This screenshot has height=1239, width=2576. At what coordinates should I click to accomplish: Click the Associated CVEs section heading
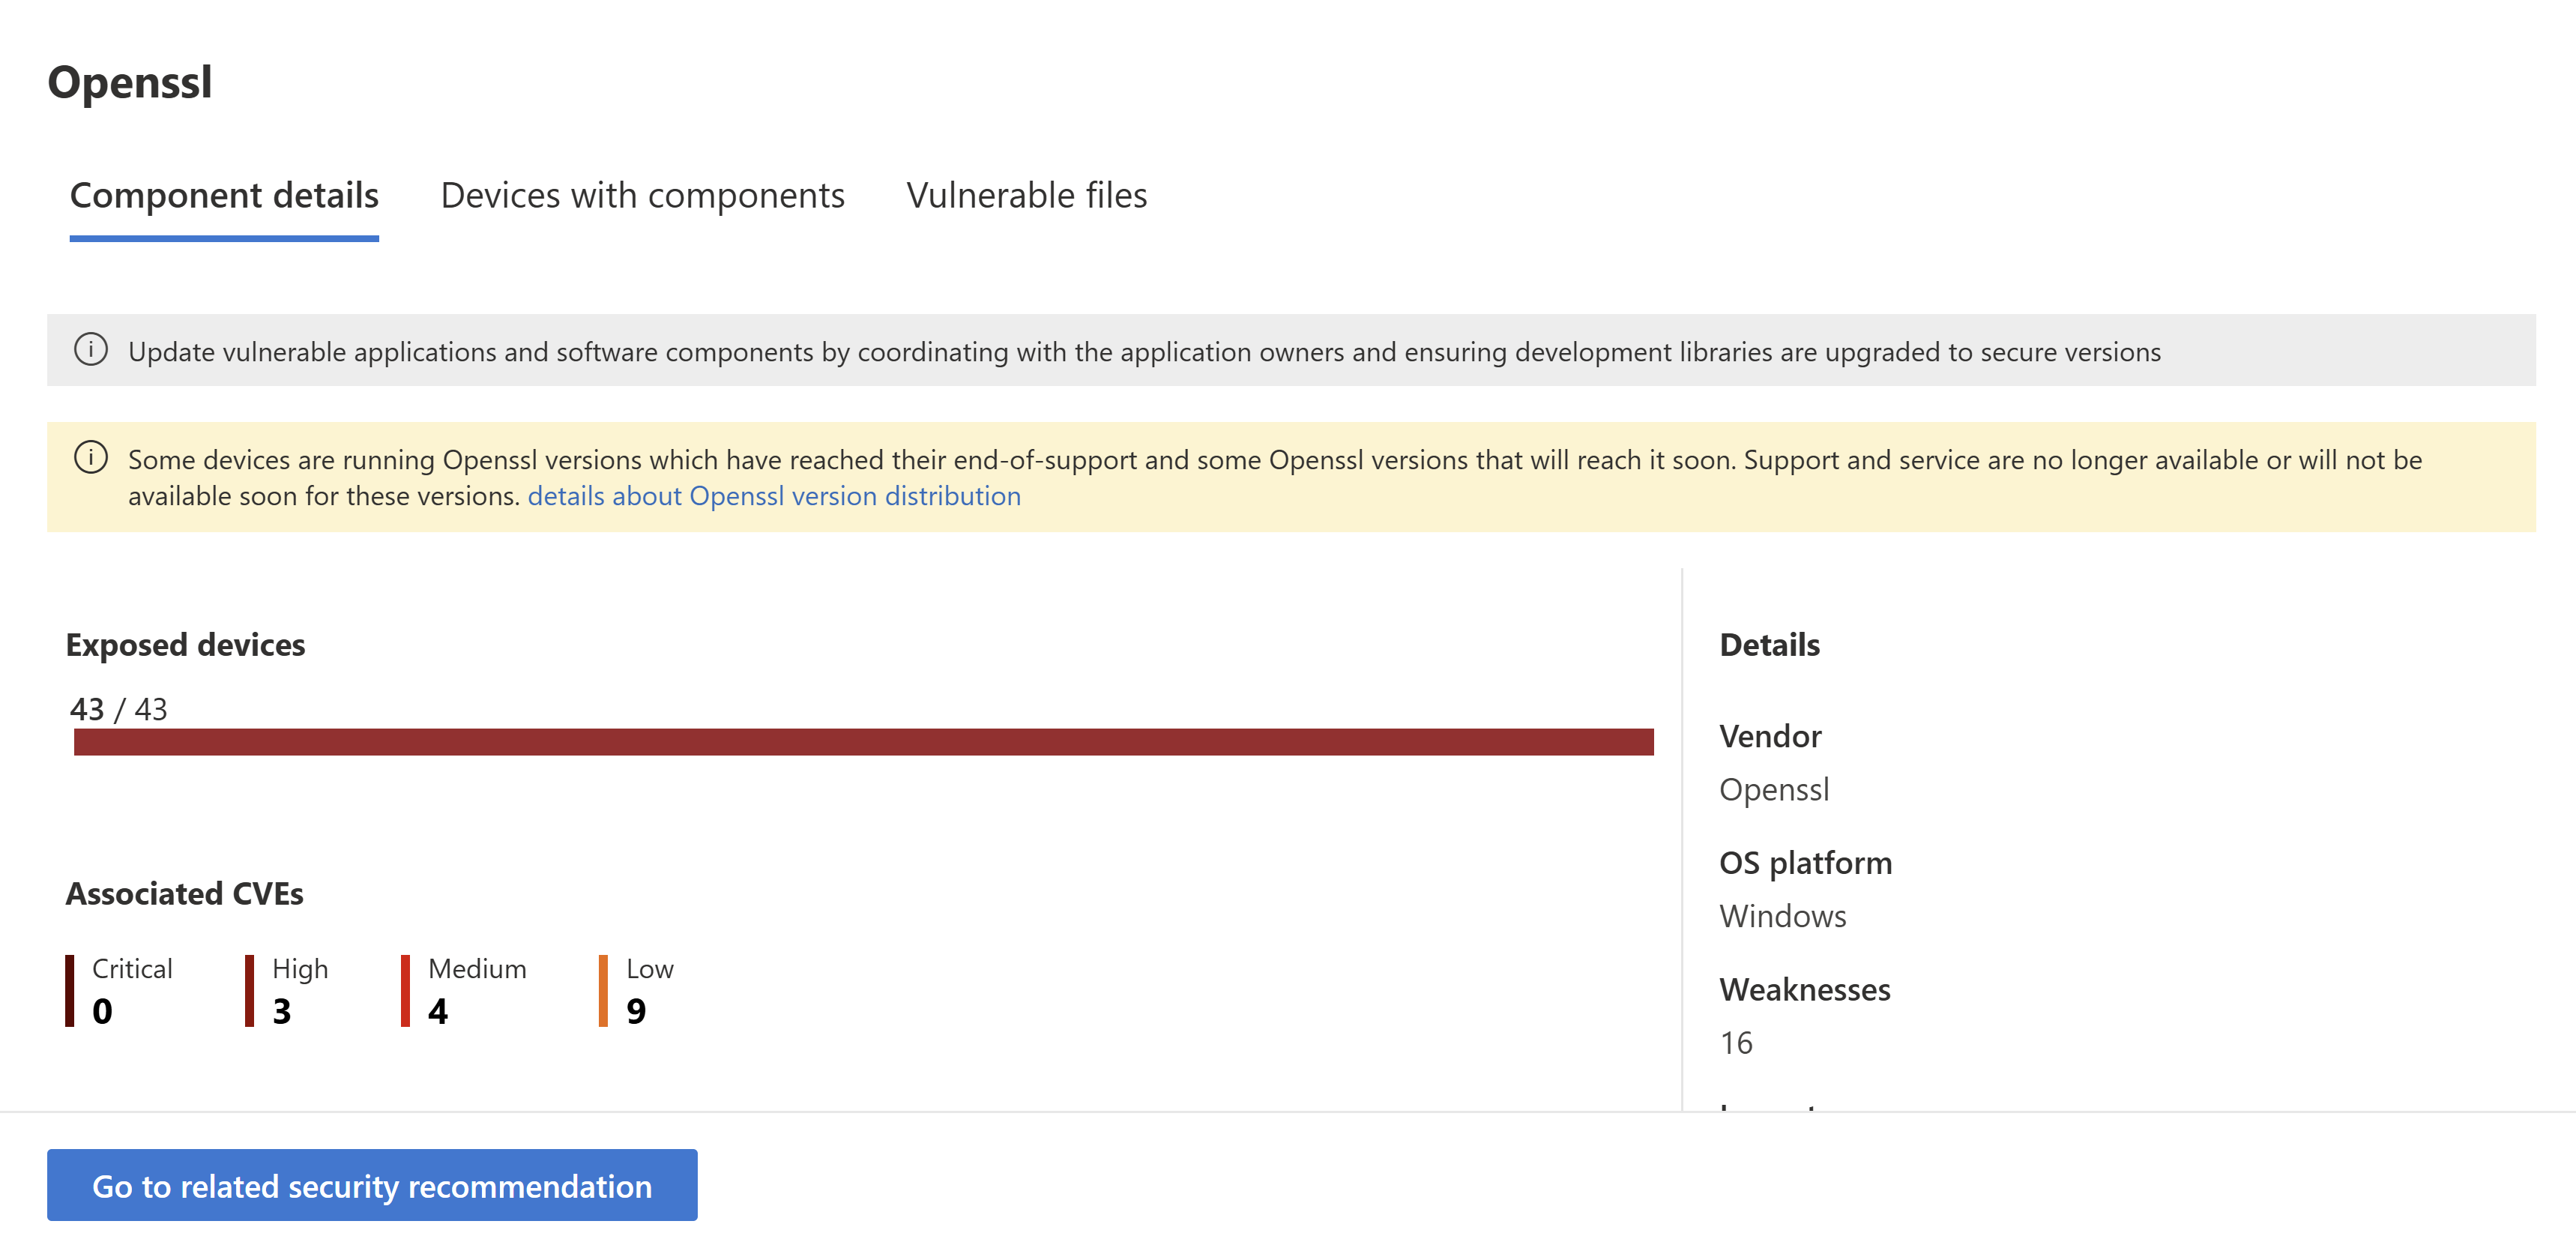(184, 893)
